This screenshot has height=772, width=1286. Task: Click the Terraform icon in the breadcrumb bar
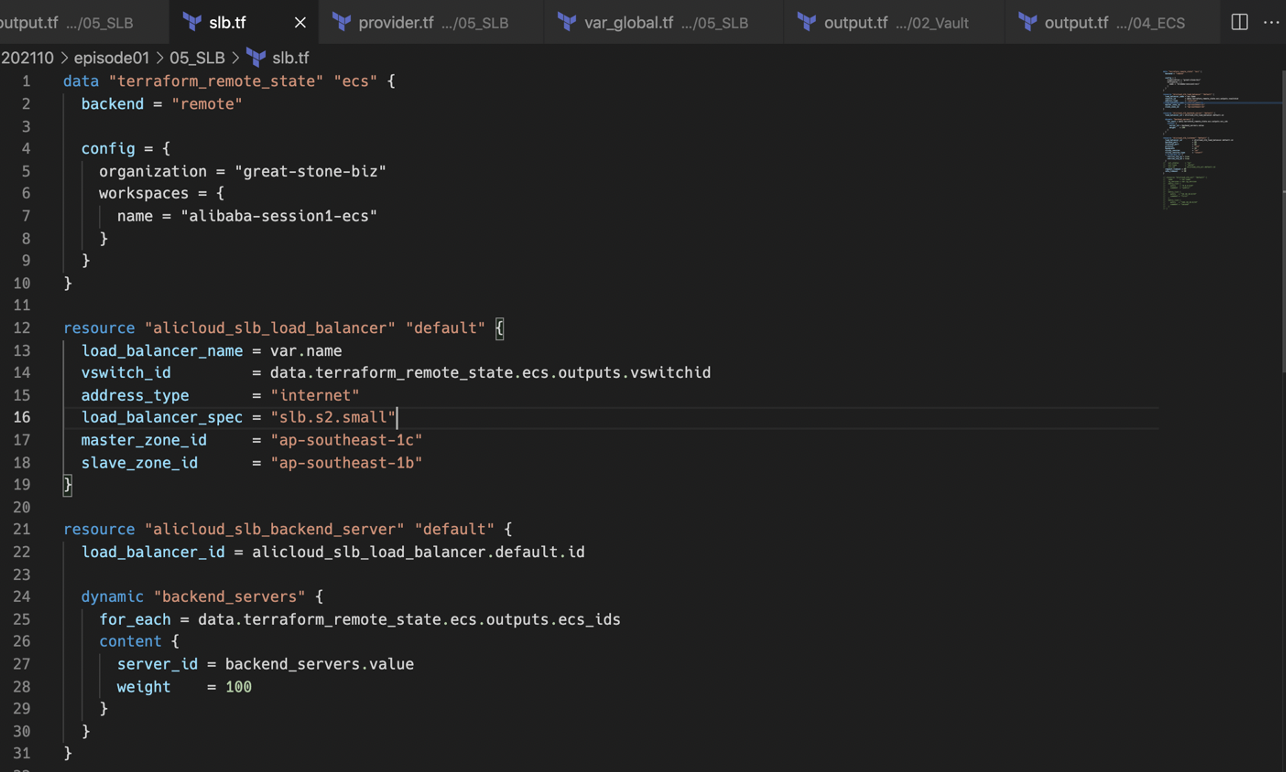click(x=256, y=57)
